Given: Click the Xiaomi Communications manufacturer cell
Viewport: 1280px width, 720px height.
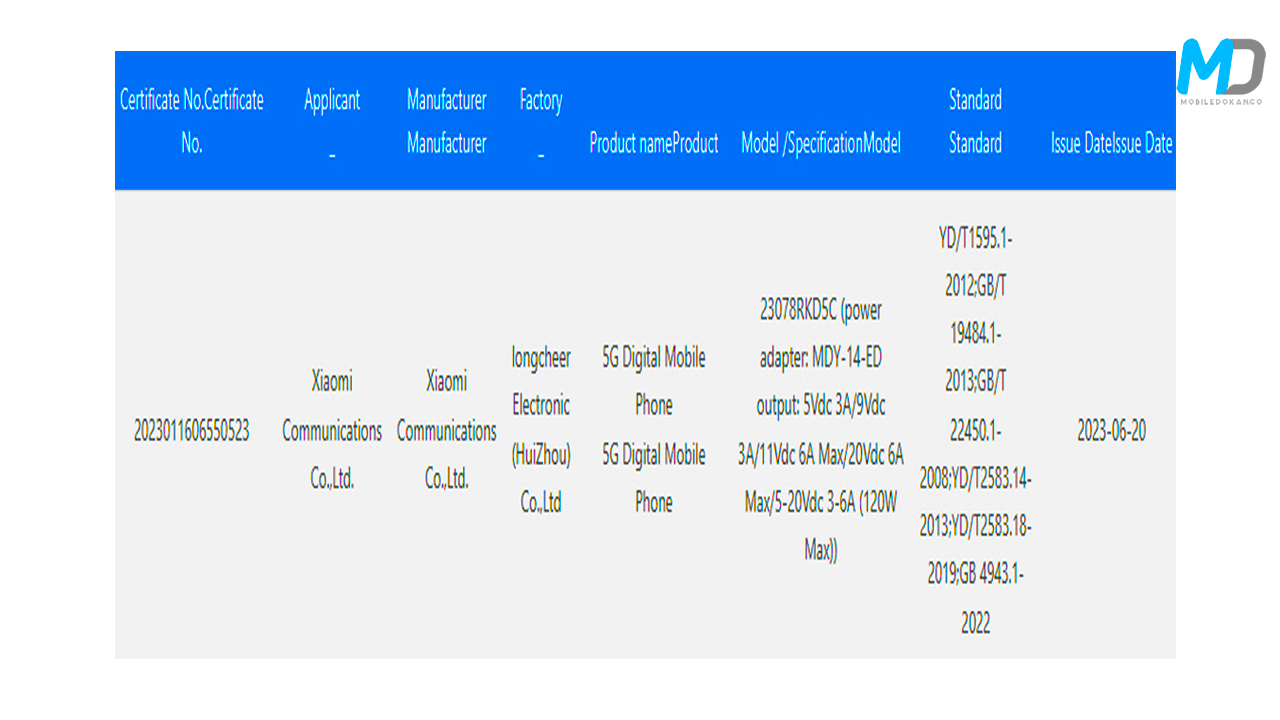Looking at the screenshot, I should (446, 431).
